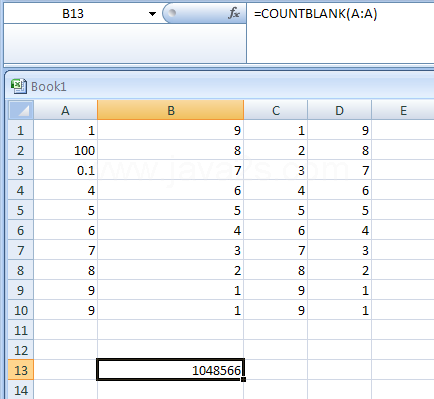Click the Name Box showing B13
Image resolution: width=434 pixels, height=399 pixels.
(73, 14)
